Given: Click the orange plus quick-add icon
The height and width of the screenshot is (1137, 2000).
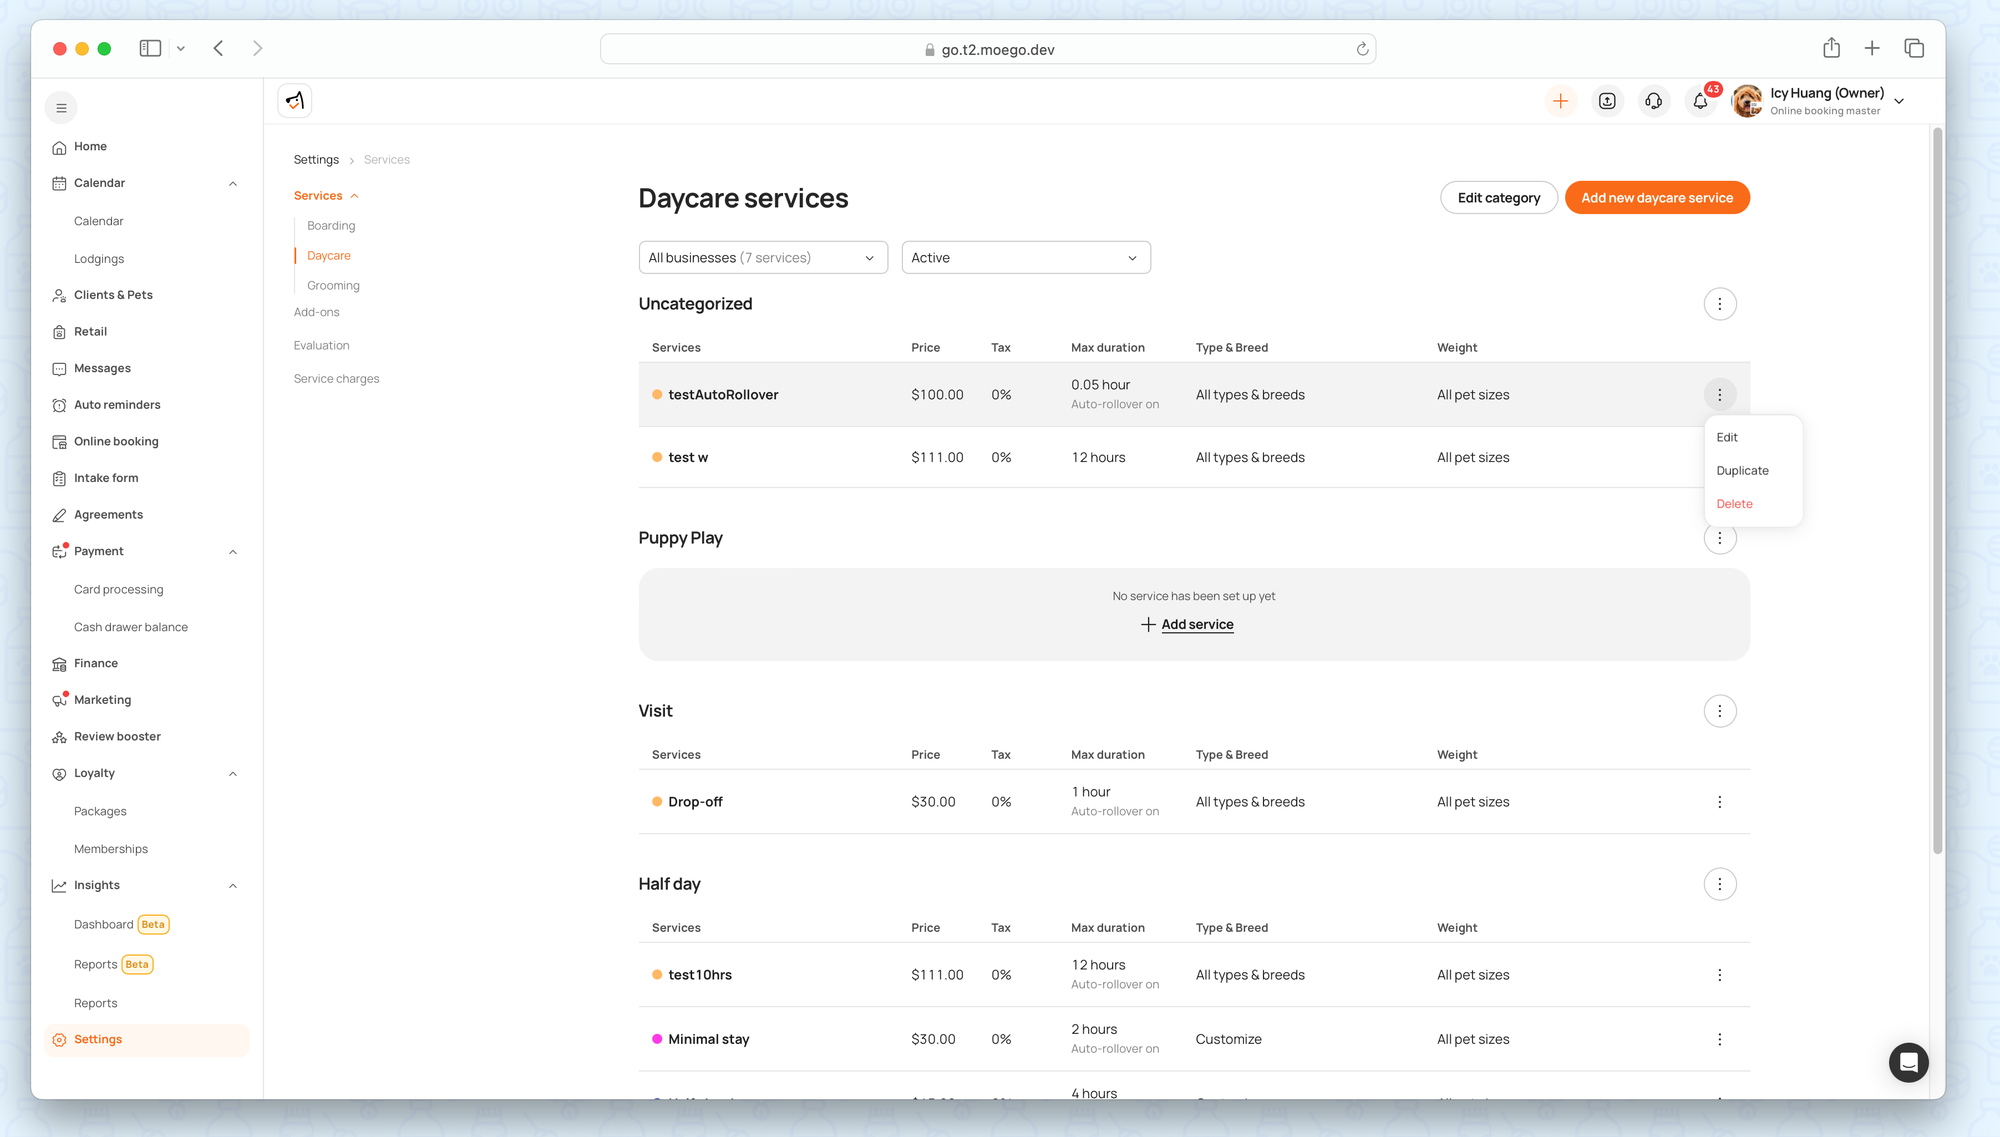Looking at the screenshot, I should (x=1560, y=101).
